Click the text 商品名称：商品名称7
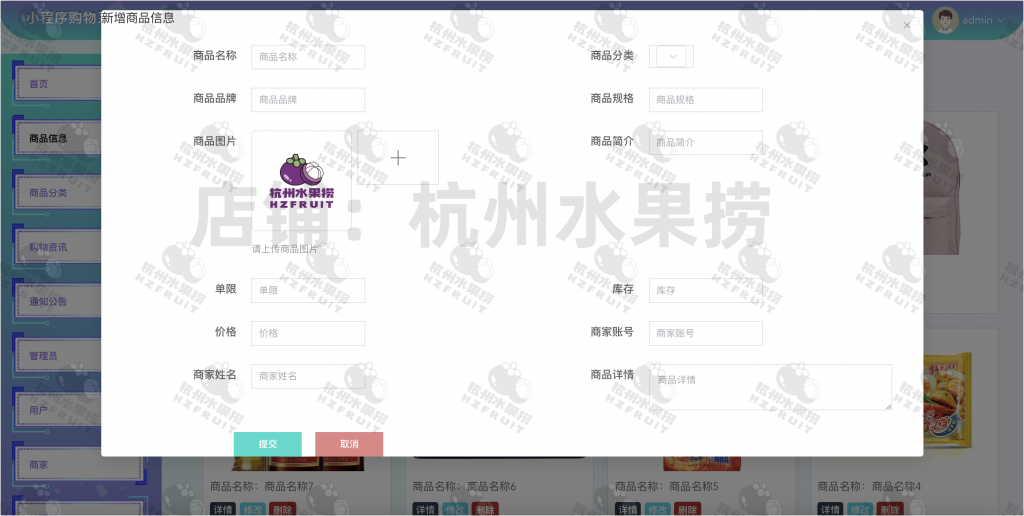Image resolution: width=1024 pixels, height=516 pixels. pyautogui.click(x=262, y=487)
